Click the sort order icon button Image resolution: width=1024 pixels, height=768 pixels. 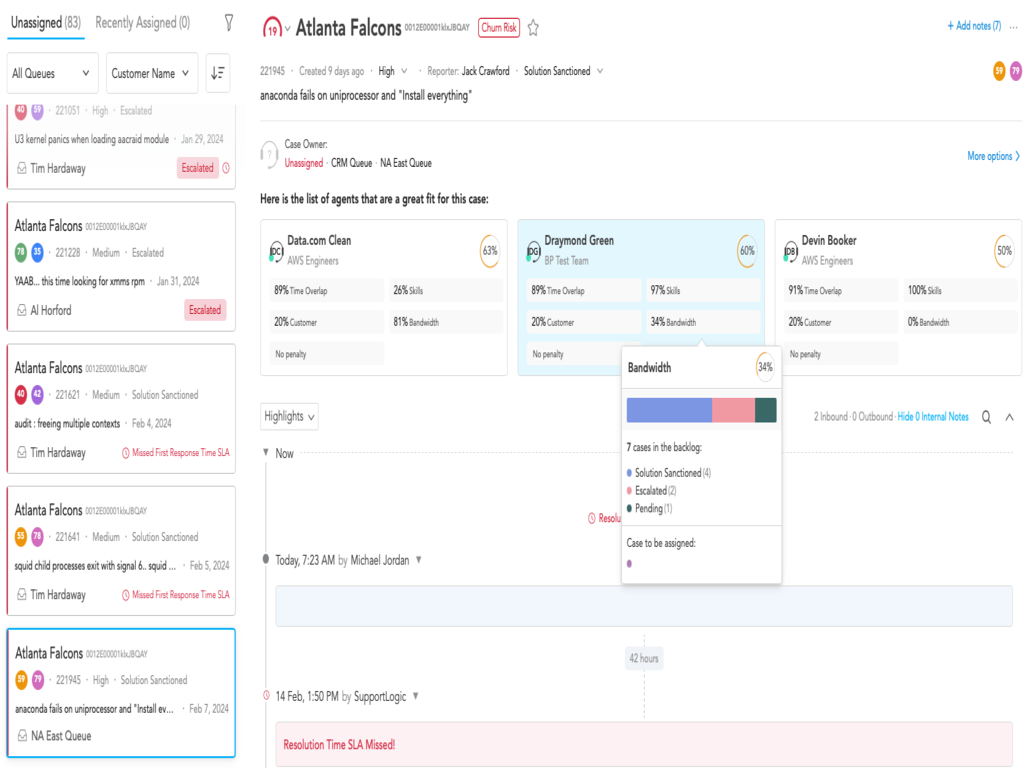(x=217, y=73)
